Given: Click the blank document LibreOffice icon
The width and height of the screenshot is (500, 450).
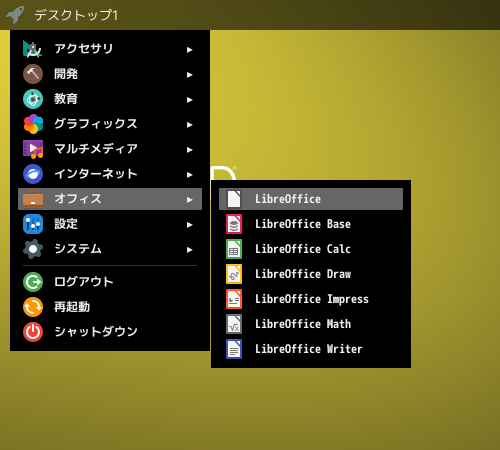Looking at the screenshot, I should tap(234, 199).
